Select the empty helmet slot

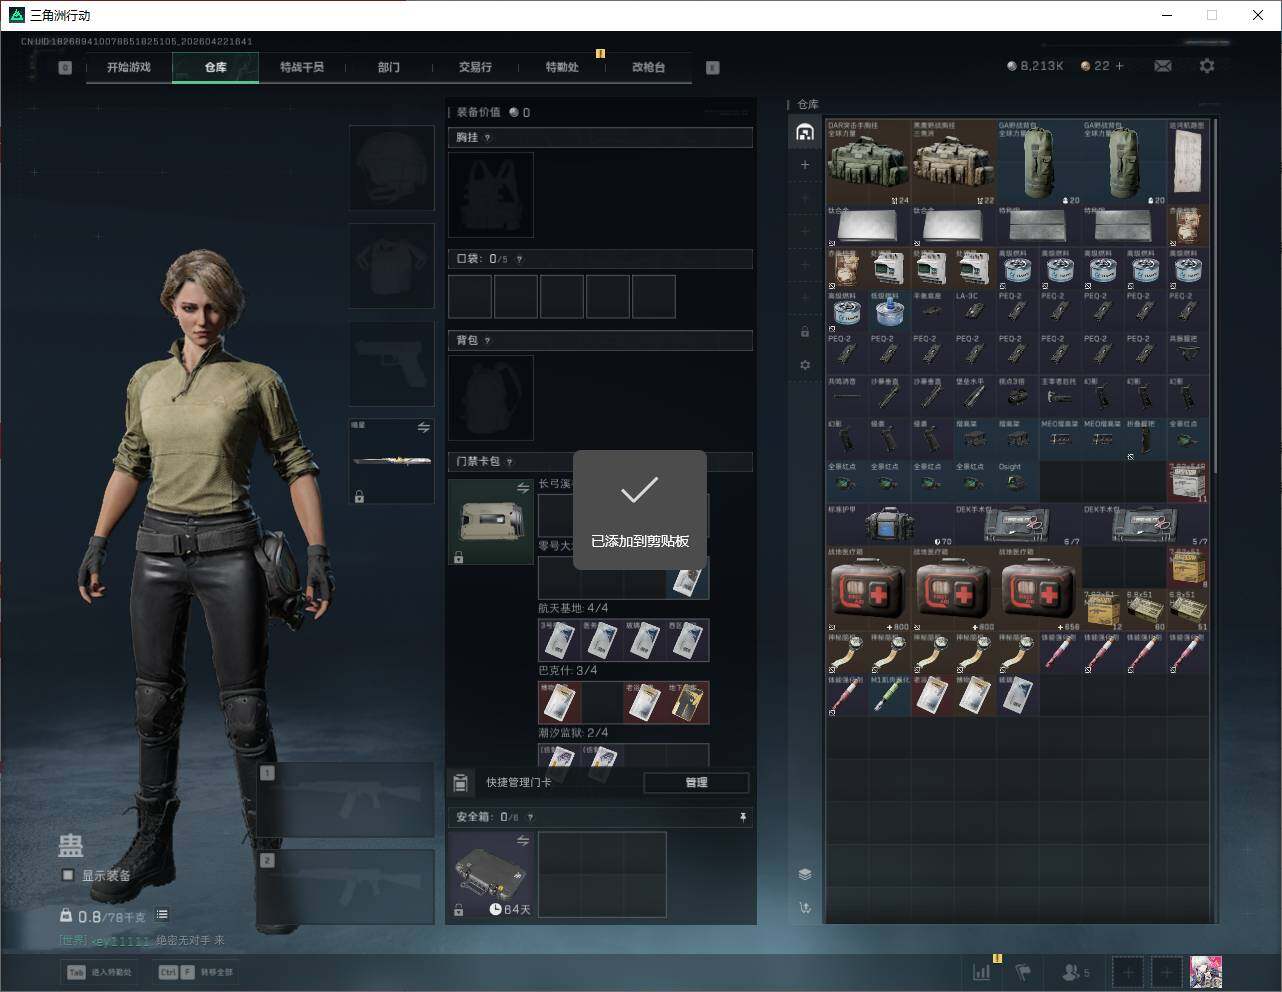point(392,167)
